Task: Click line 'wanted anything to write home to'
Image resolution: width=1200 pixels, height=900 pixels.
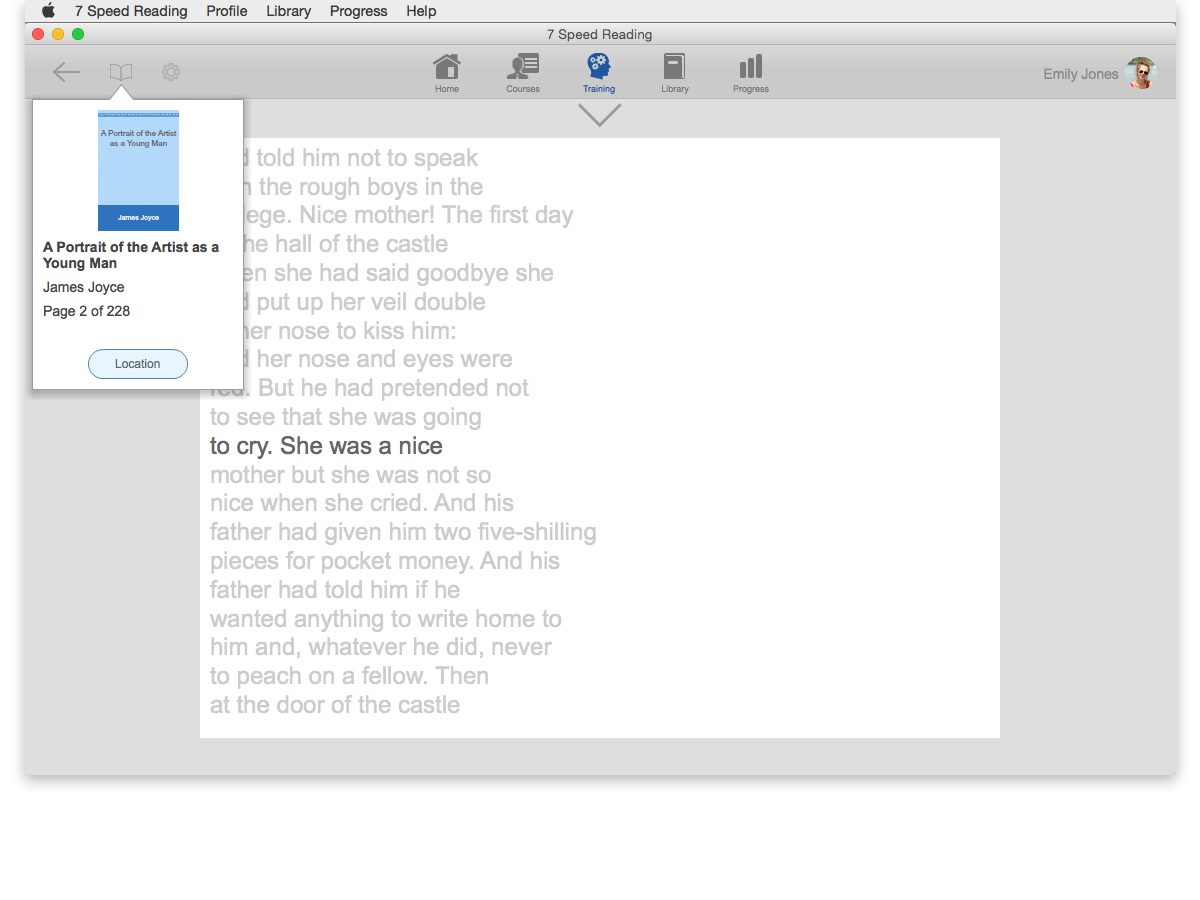Action: pyautogui.click(x=386, y=619)
